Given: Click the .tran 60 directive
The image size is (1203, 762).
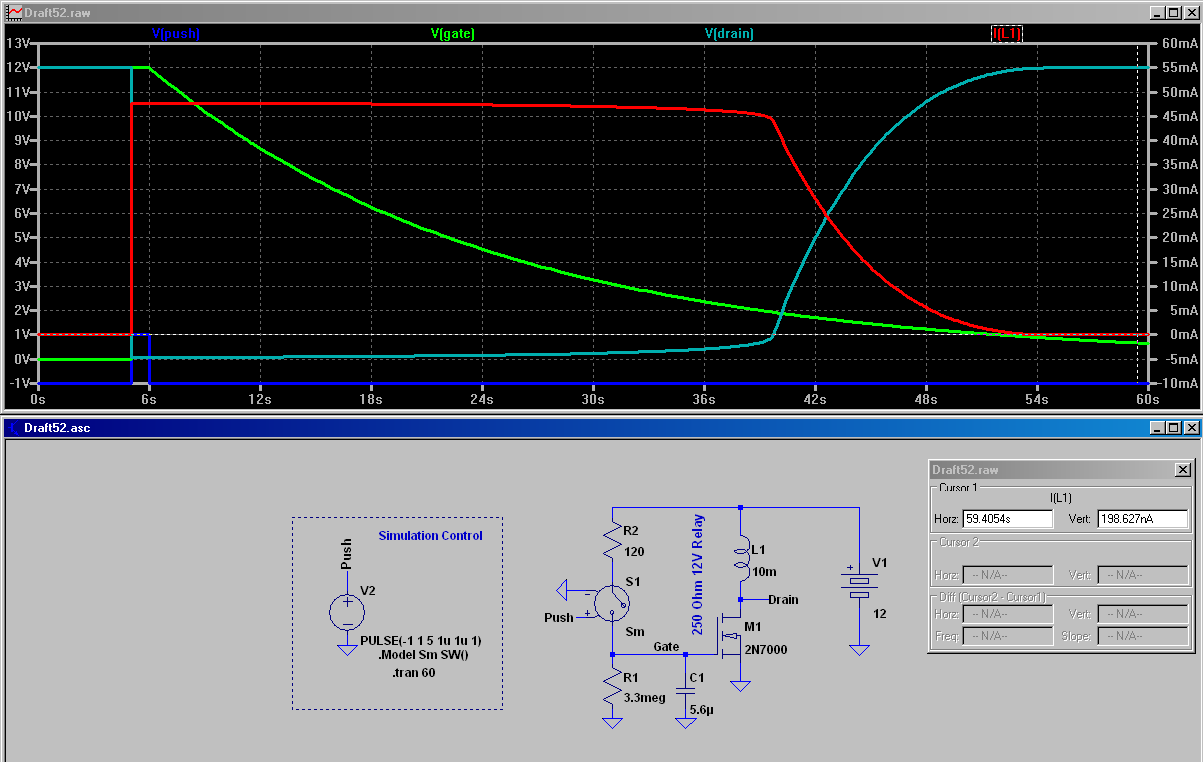Looking at the screenshot, I should click(413, 672).
